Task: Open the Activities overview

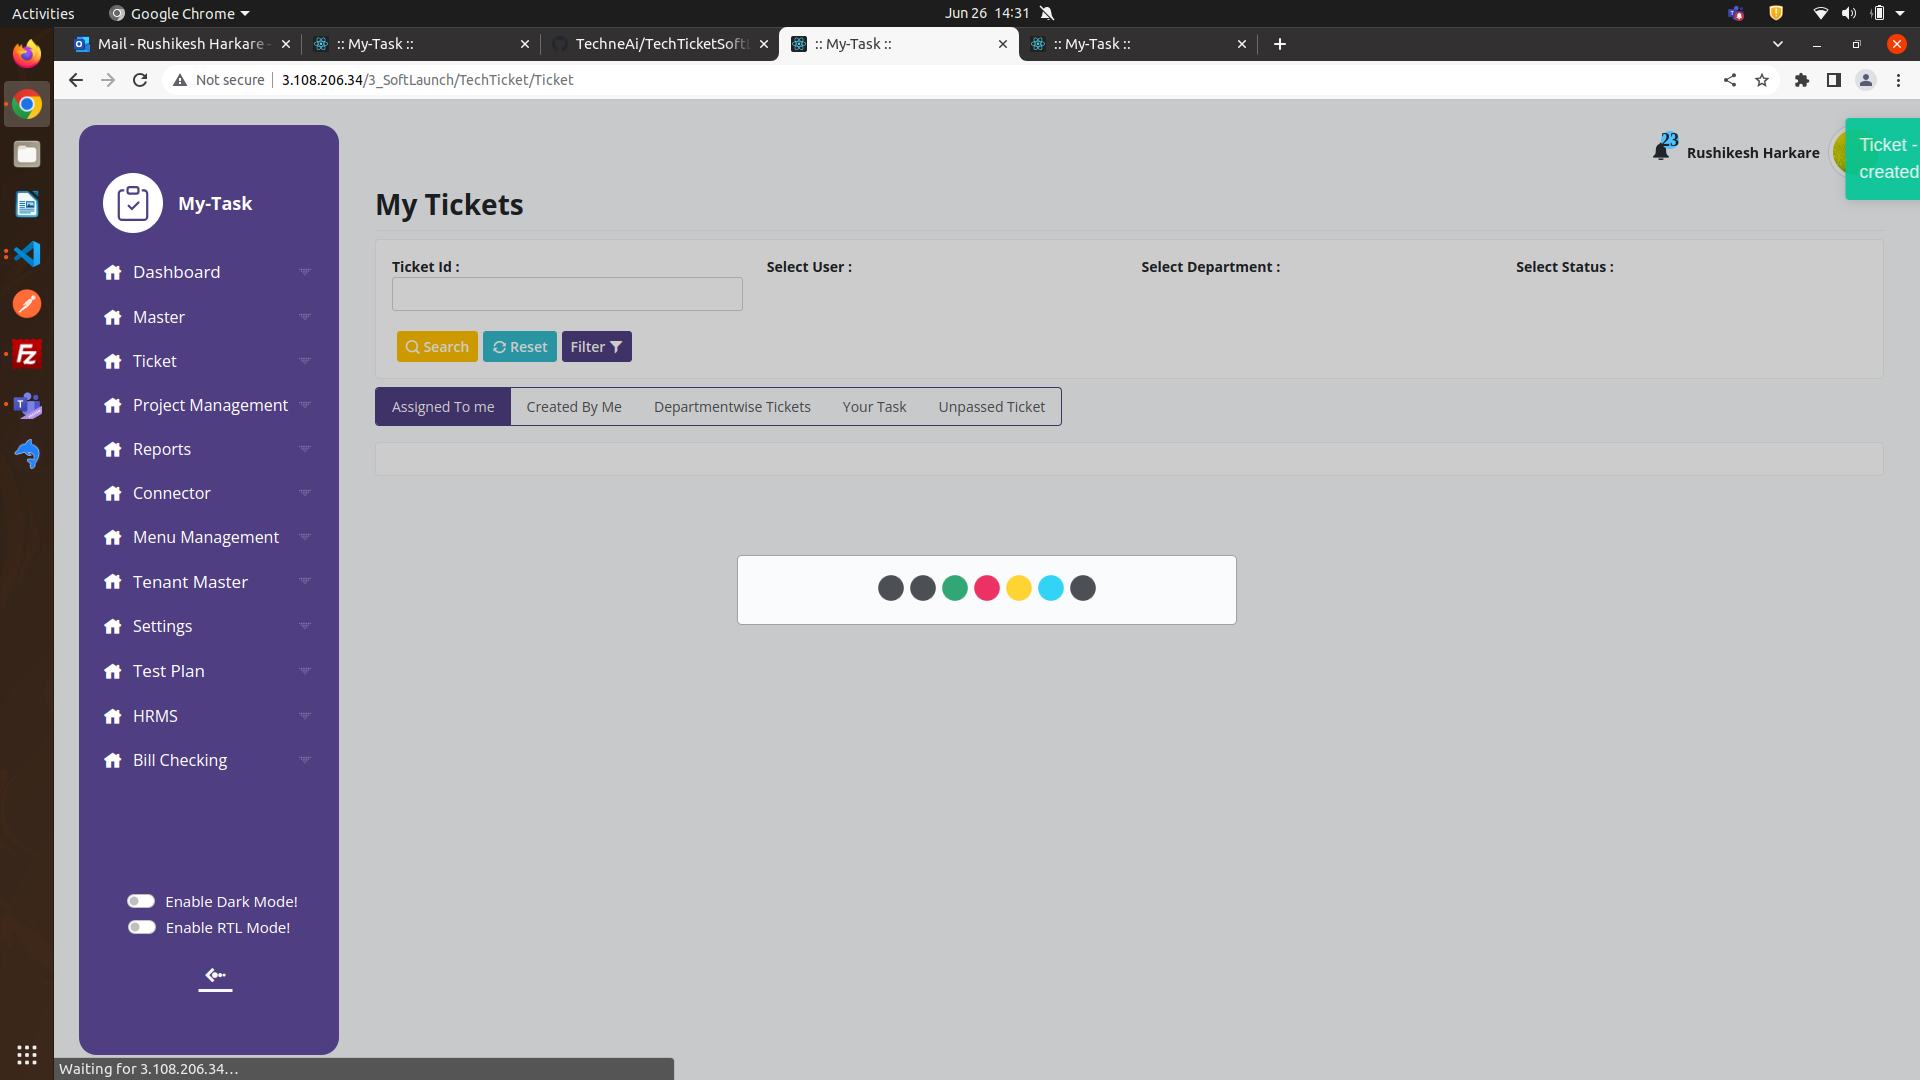Action: coord(43,13)
